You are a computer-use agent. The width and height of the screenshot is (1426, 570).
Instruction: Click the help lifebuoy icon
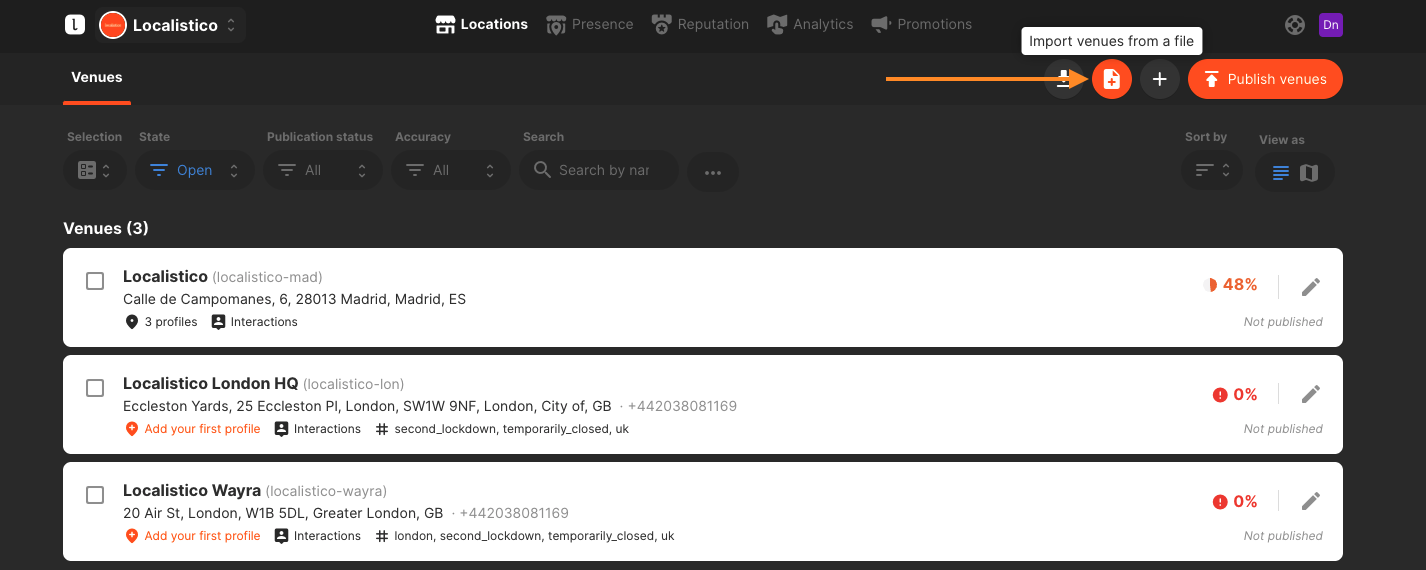1295,25
